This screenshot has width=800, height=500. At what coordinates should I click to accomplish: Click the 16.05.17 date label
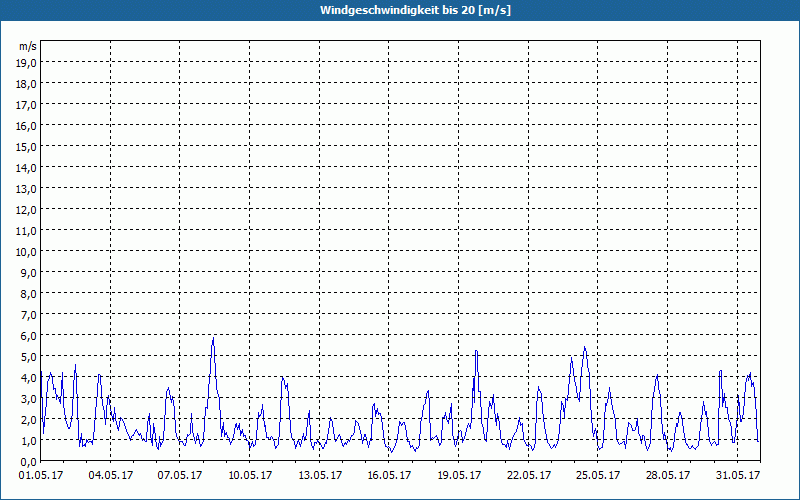click(x=389, y=475)
